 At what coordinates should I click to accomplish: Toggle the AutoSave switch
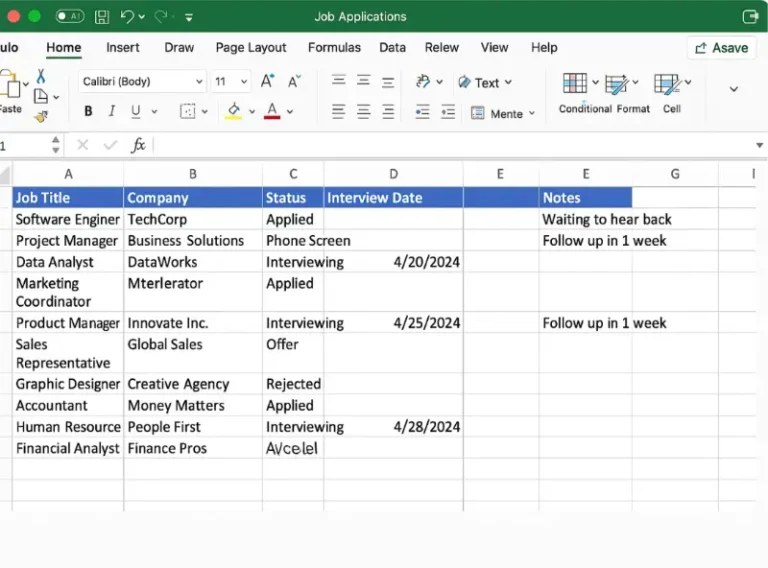pos(70,17)
